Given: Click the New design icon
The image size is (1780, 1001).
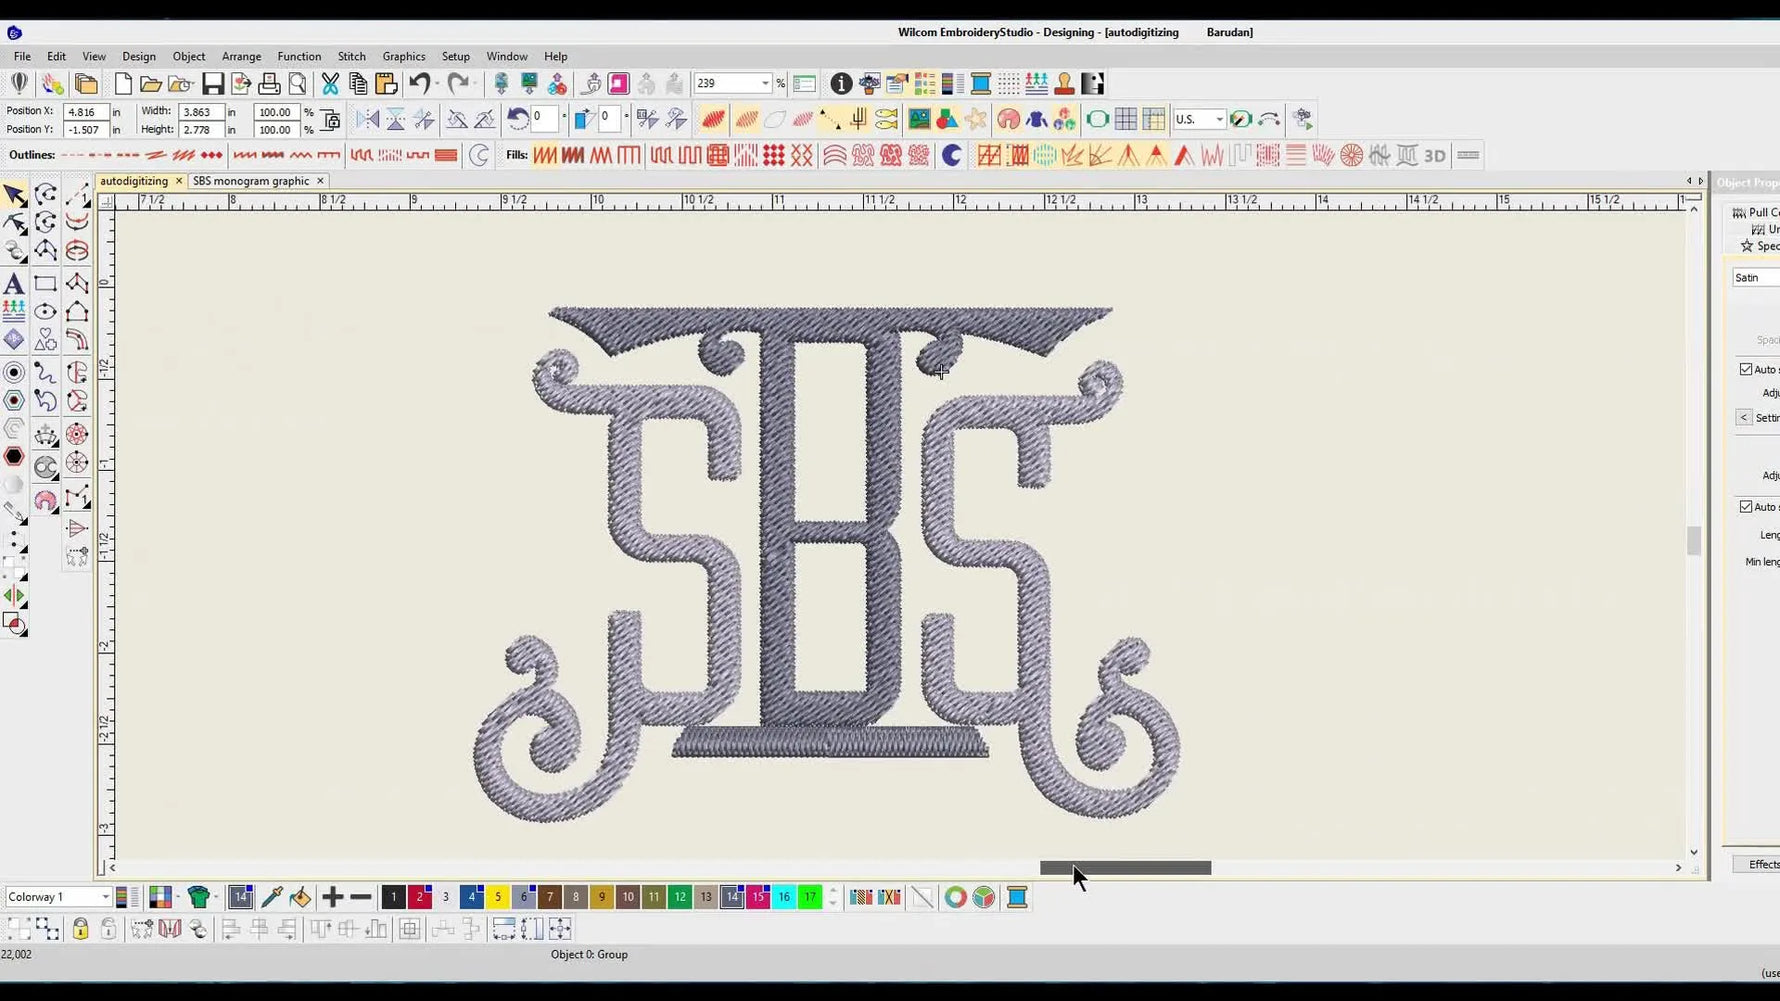Looking at the screenshot, I should pos(123,84).
